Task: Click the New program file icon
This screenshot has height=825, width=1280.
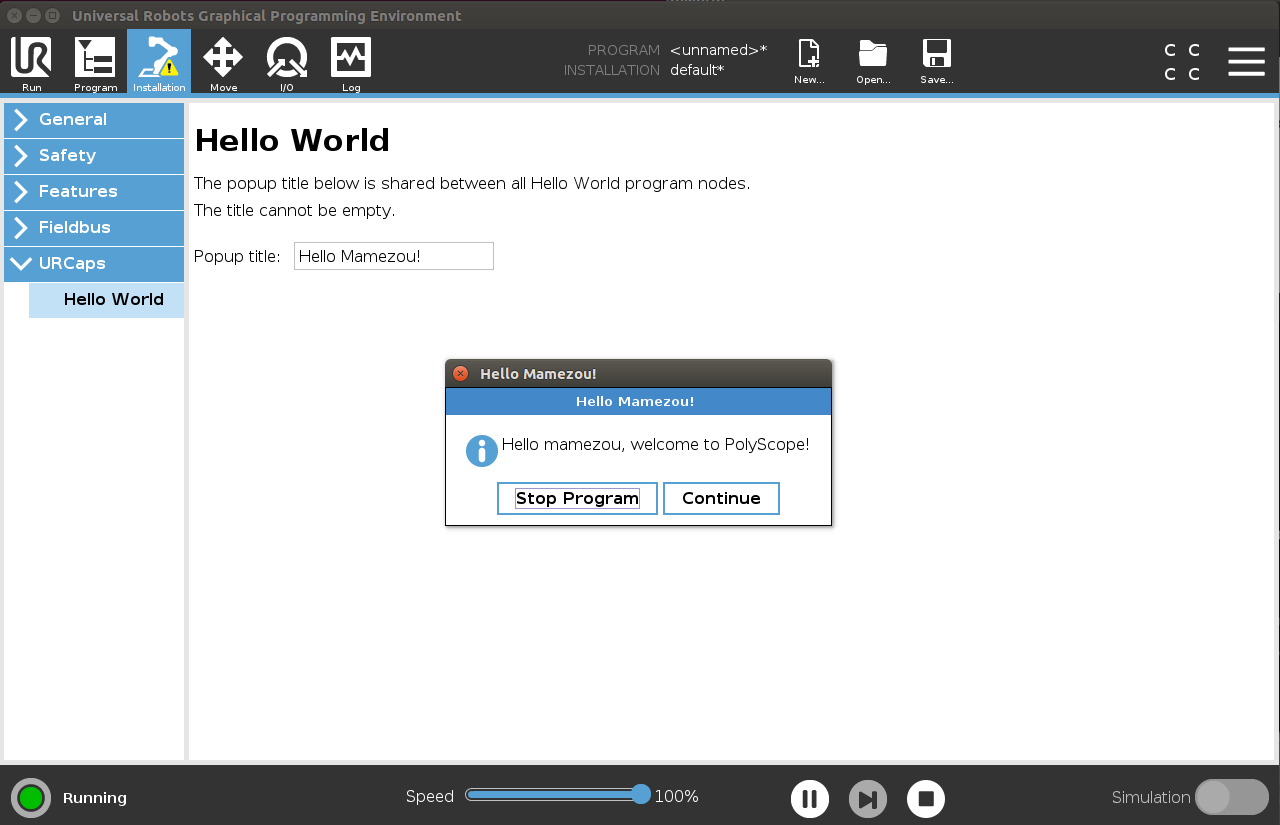Action: coord(809,56)
